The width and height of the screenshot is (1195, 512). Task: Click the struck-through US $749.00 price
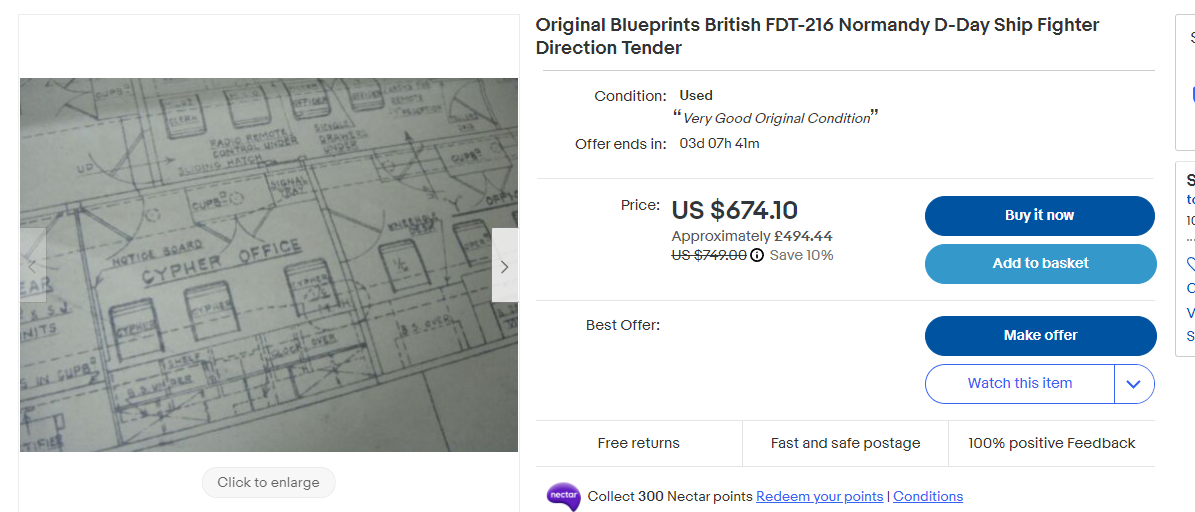[x=709, y=255]
